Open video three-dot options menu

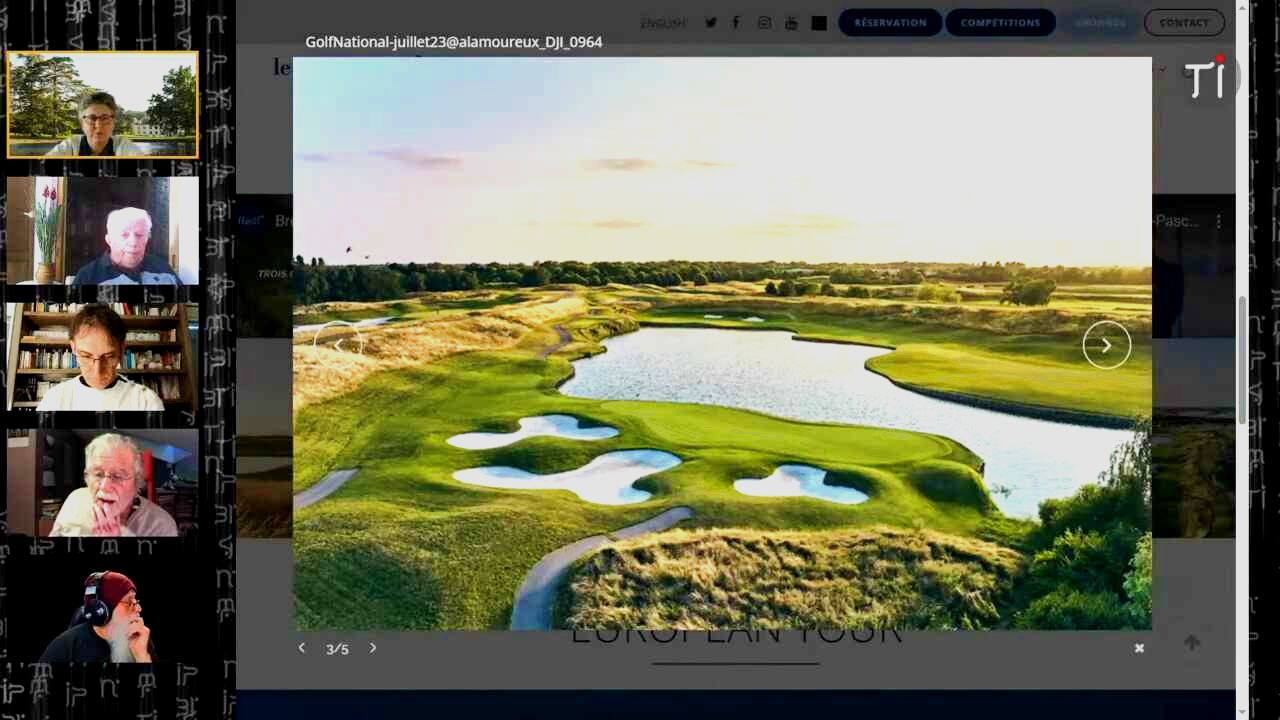pos(1218,222)
